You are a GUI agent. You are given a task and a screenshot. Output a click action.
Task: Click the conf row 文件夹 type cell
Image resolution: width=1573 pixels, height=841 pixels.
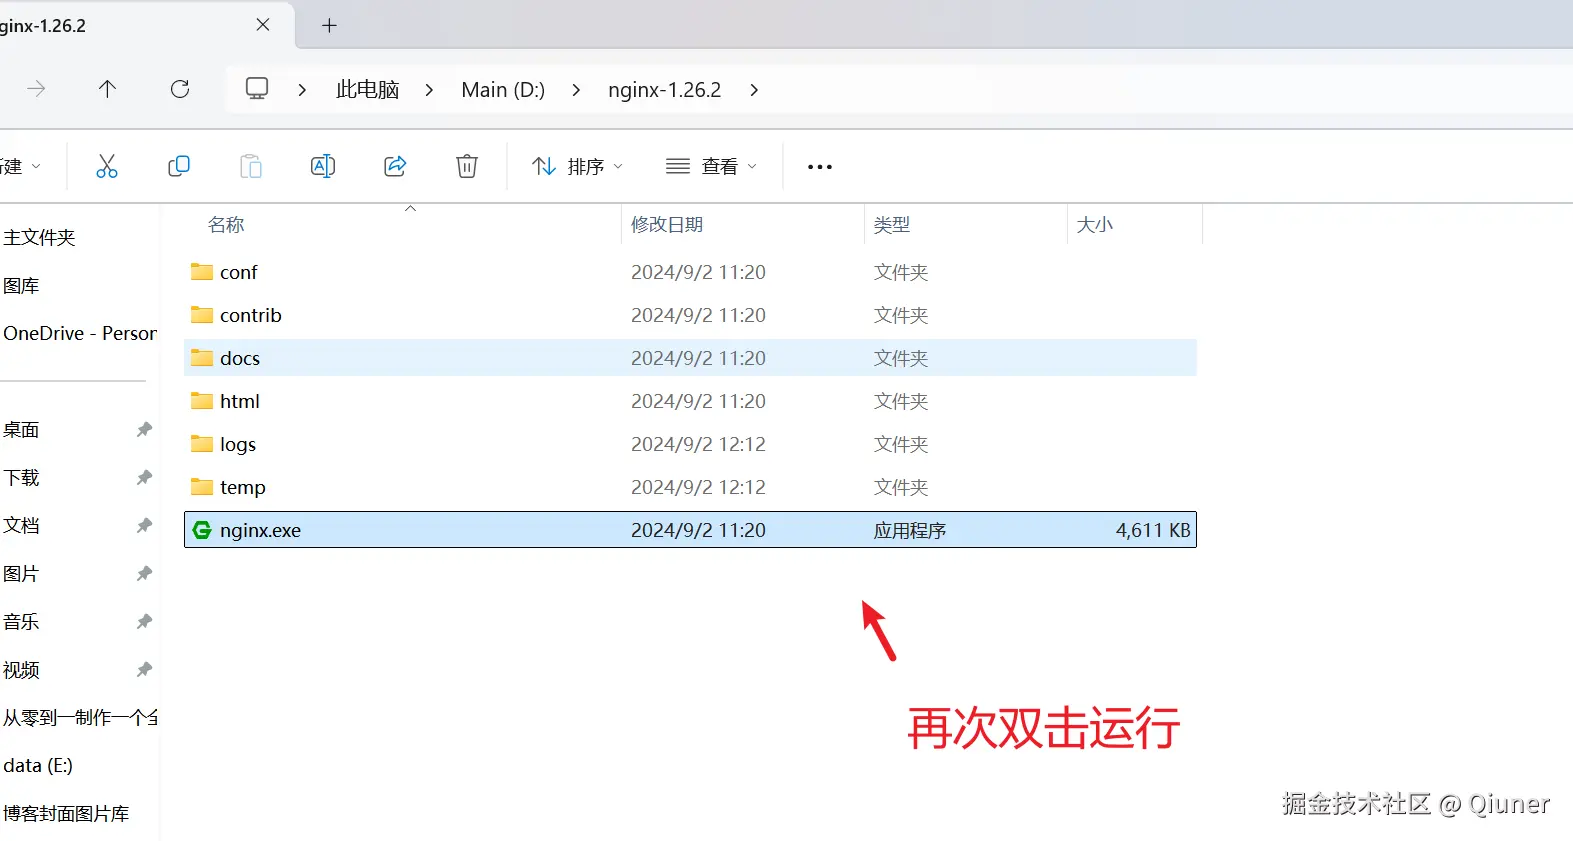[901, 272]
